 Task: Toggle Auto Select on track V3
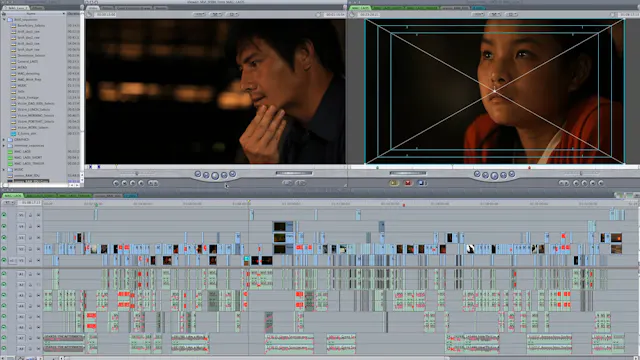[x=38, y=237]
